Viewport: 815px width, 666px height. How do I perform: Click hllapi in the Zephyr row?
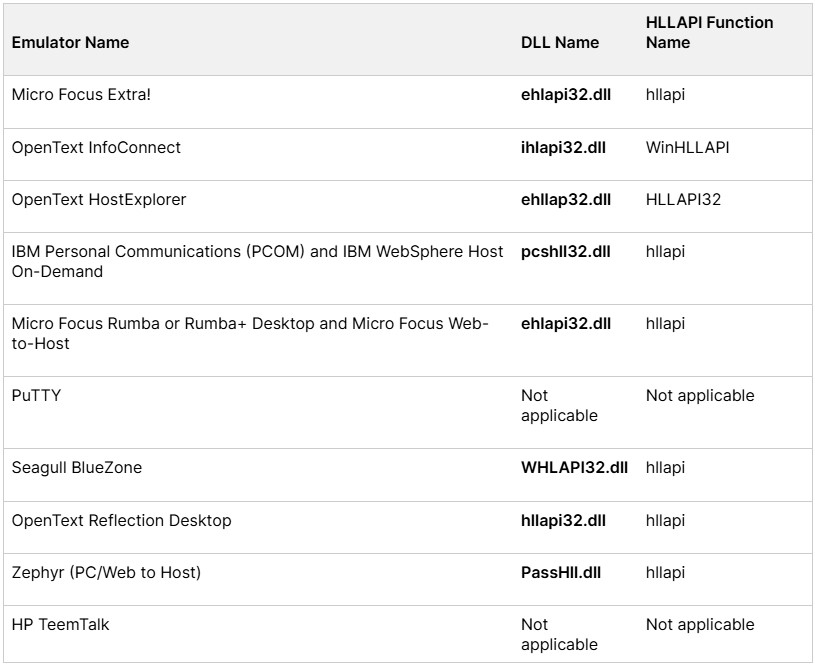tap(665, 572)
